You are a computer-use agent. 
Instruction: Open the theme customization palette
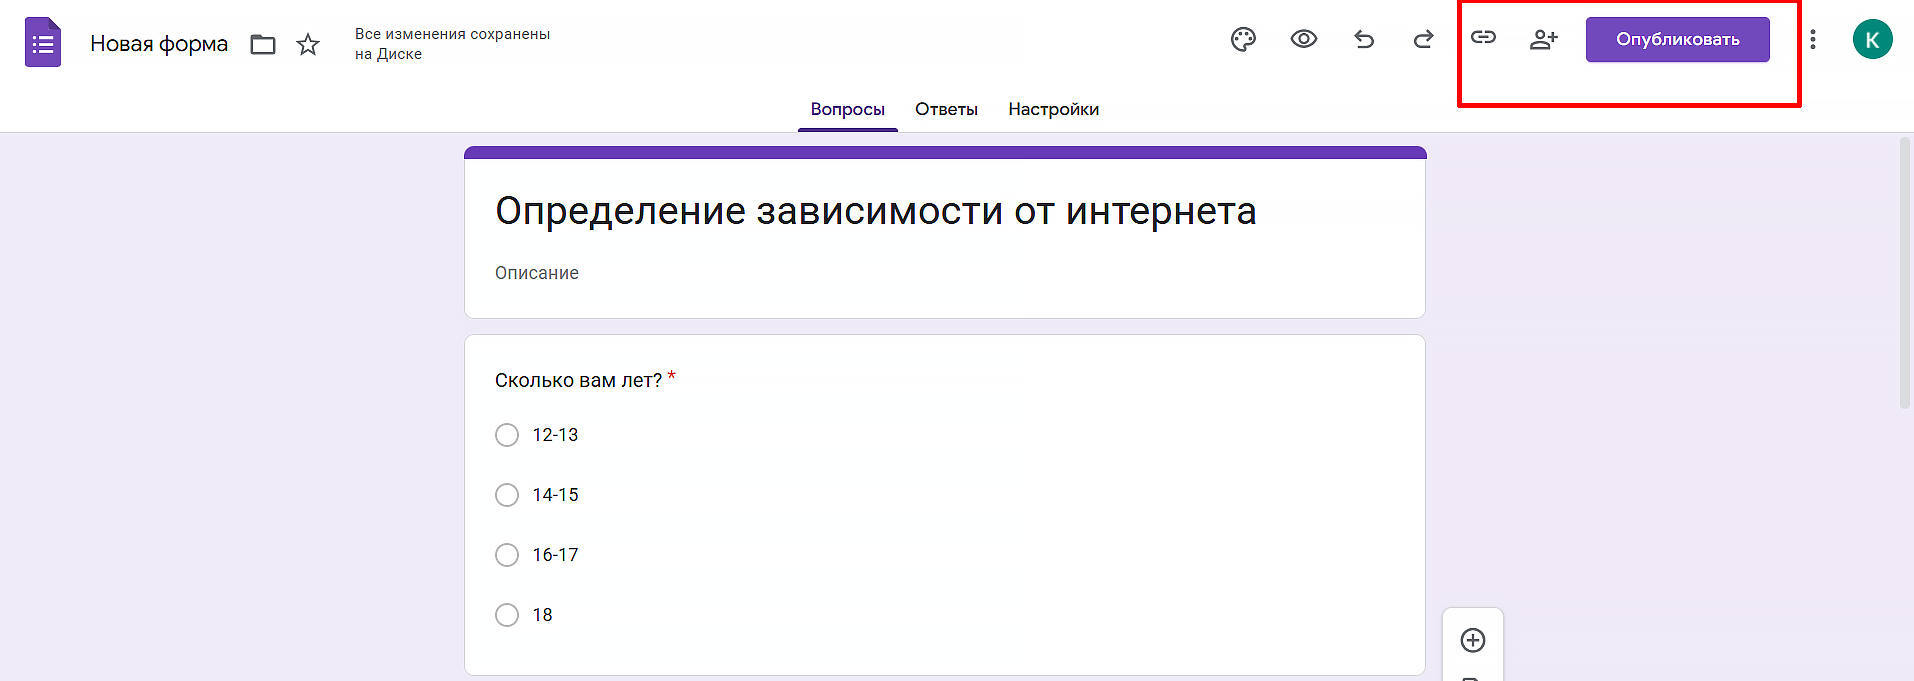1243,39
